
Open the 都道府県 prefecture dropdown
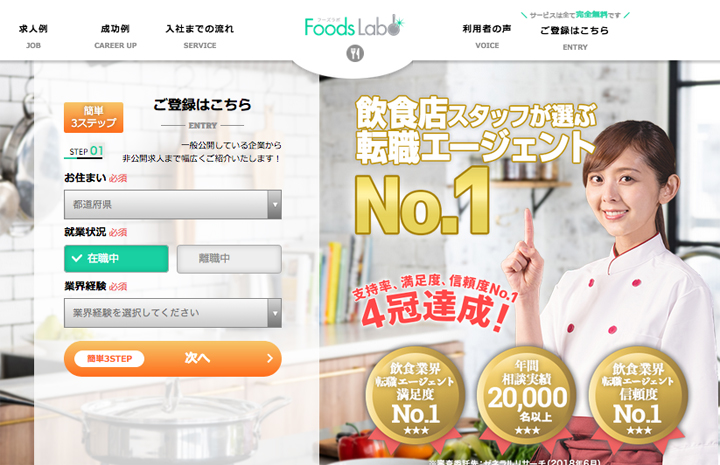[x=173, y=204]
